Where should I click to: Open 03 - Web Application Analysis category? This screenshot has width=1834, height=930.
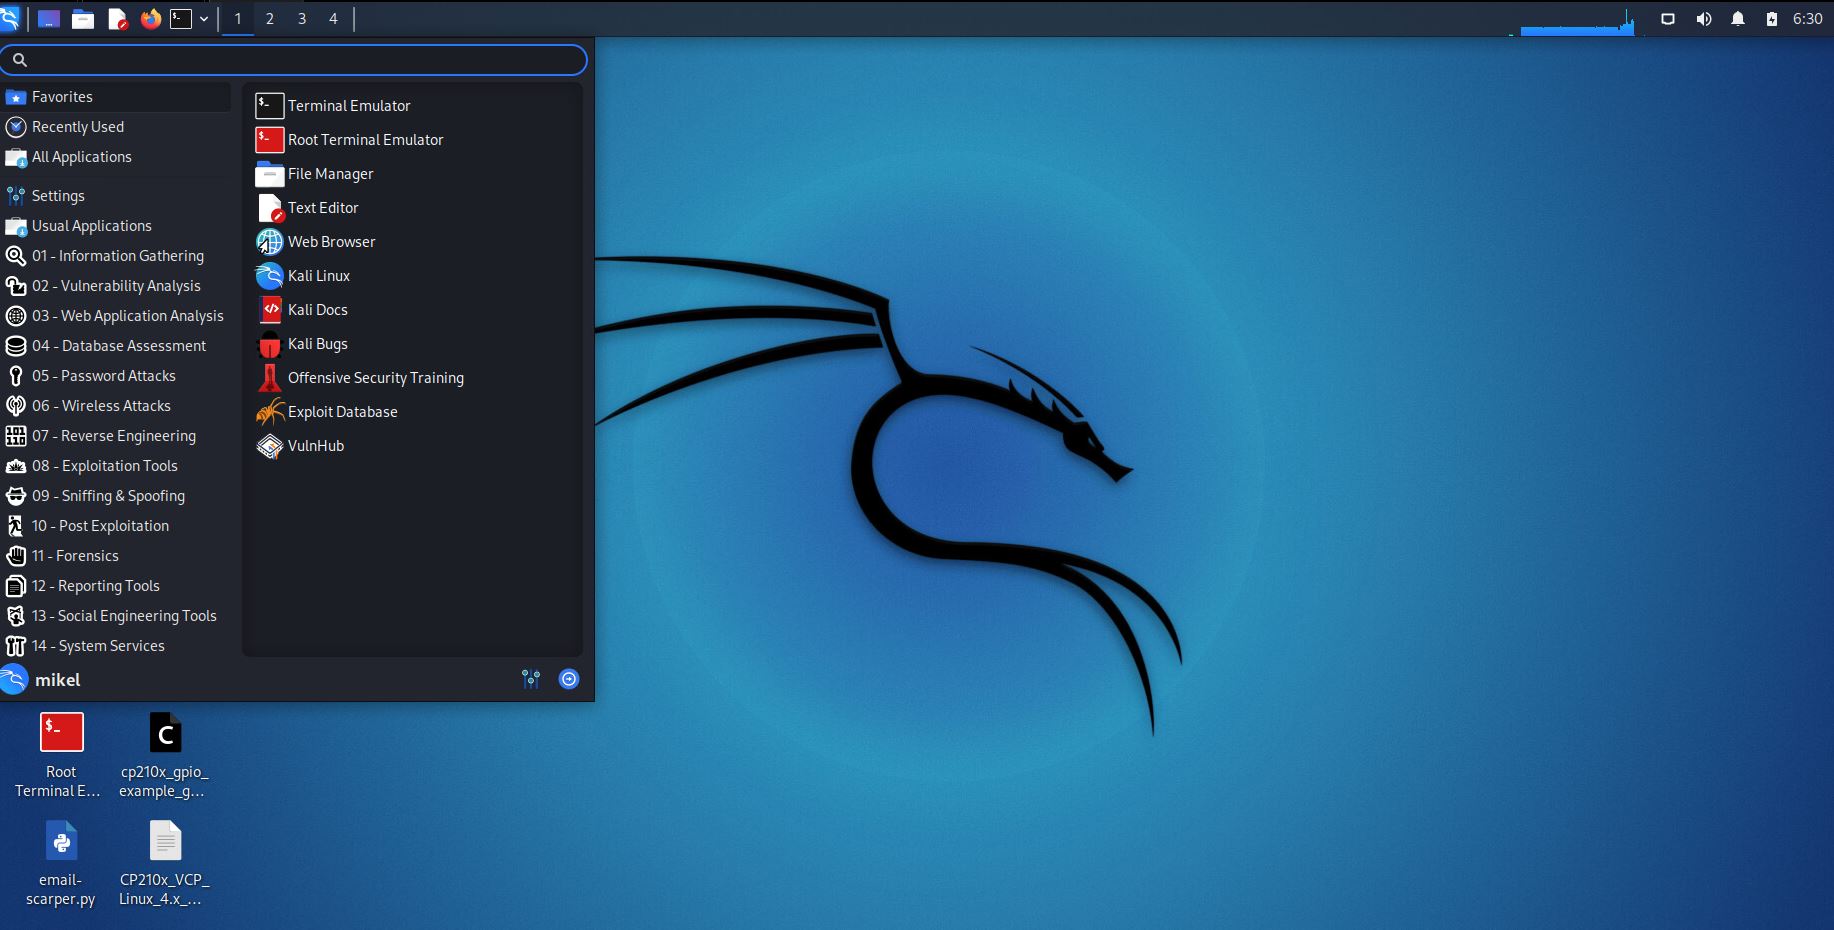click(x=117, y=316)
